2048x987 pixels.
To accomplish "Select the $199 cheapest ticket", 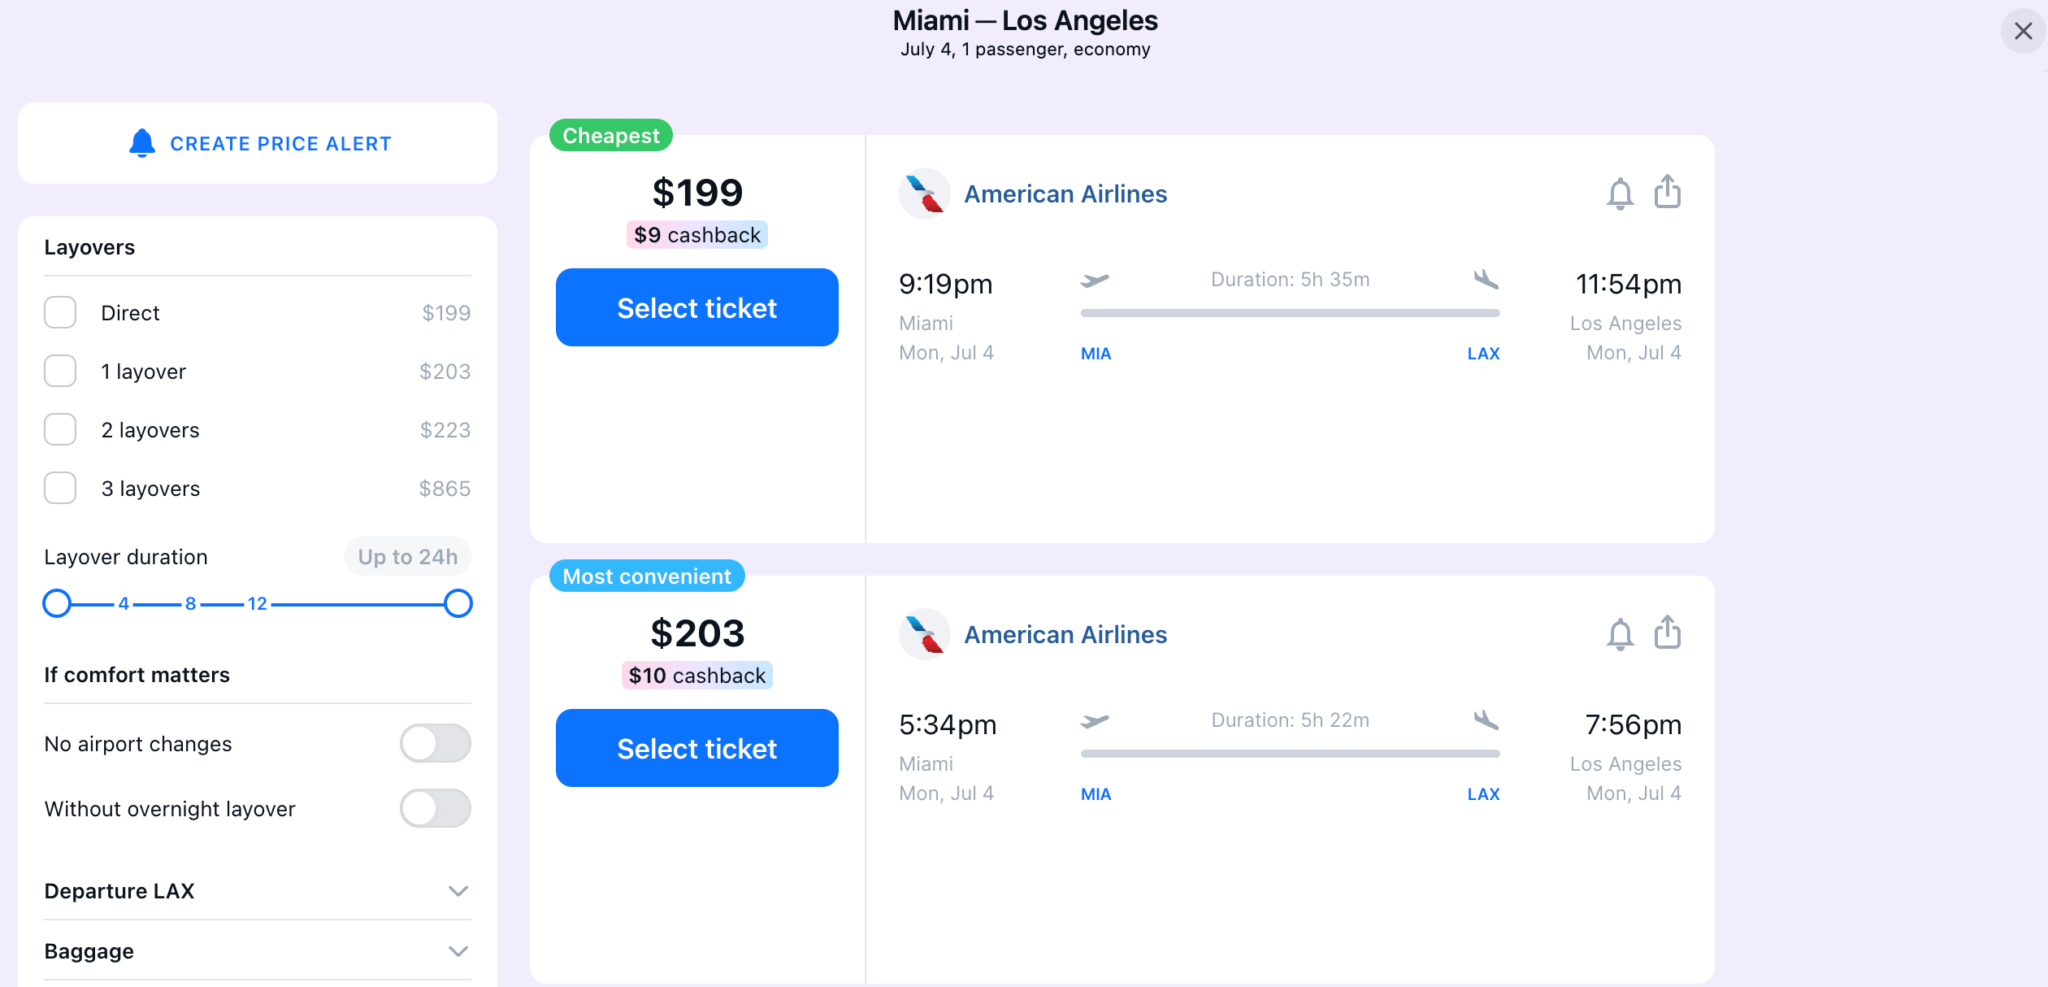I will coord(696,307).
